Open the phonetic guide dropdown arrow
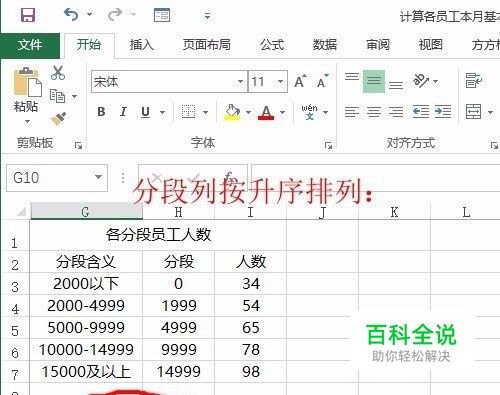Screen dimensions: 500x395 pyautogui.click(x=326, y=112)
